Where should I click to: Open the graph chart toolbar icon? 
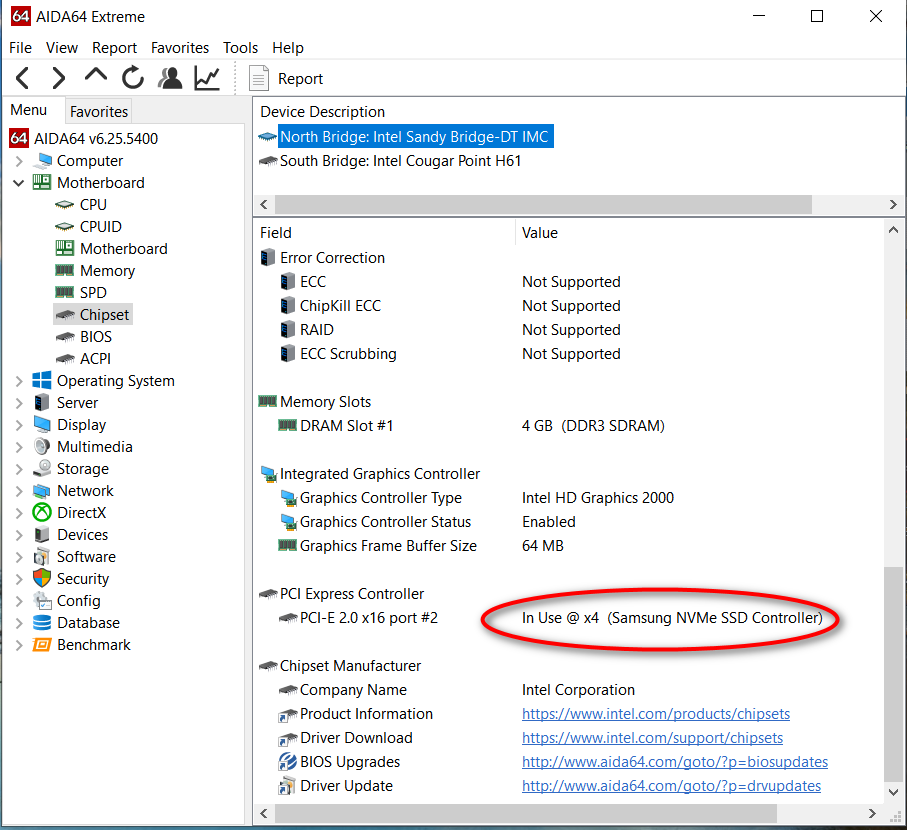pos(207,78)
